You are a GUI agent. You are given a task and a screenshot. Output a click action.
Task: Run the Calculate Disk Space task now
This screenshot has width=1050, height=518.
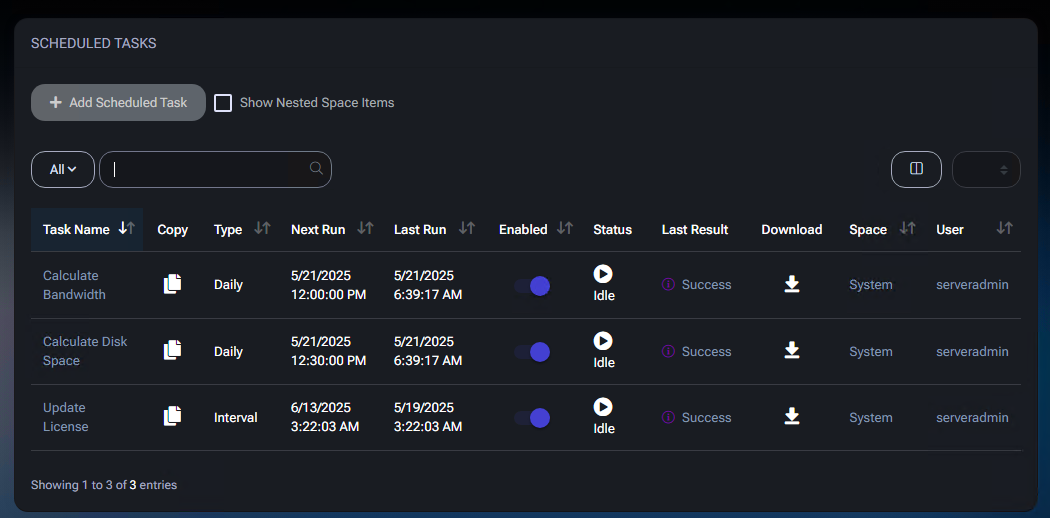603,341
